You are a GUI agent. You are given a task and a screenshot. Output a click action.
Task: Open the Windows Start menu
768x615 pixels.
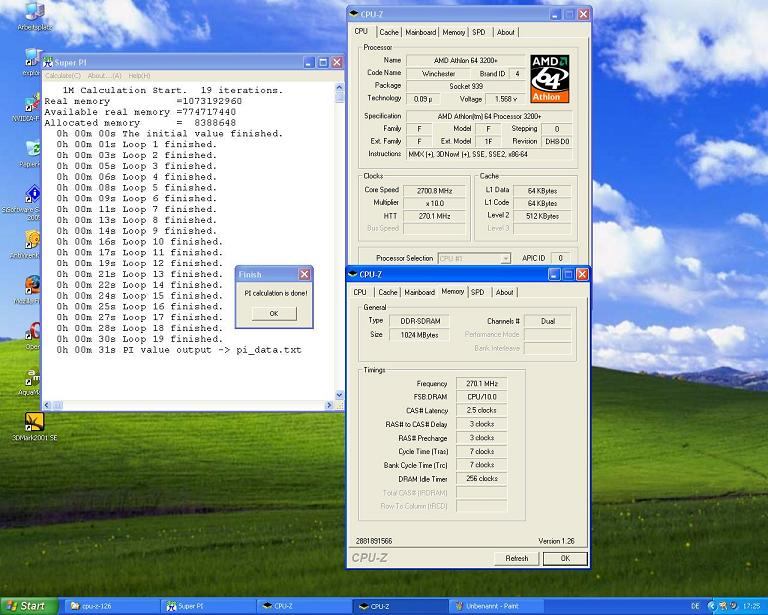pos(28,606)
